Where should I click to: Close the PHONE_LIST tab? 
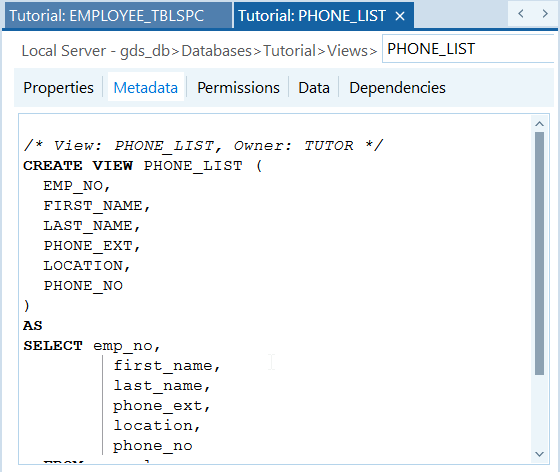click(x=400, y=16)
